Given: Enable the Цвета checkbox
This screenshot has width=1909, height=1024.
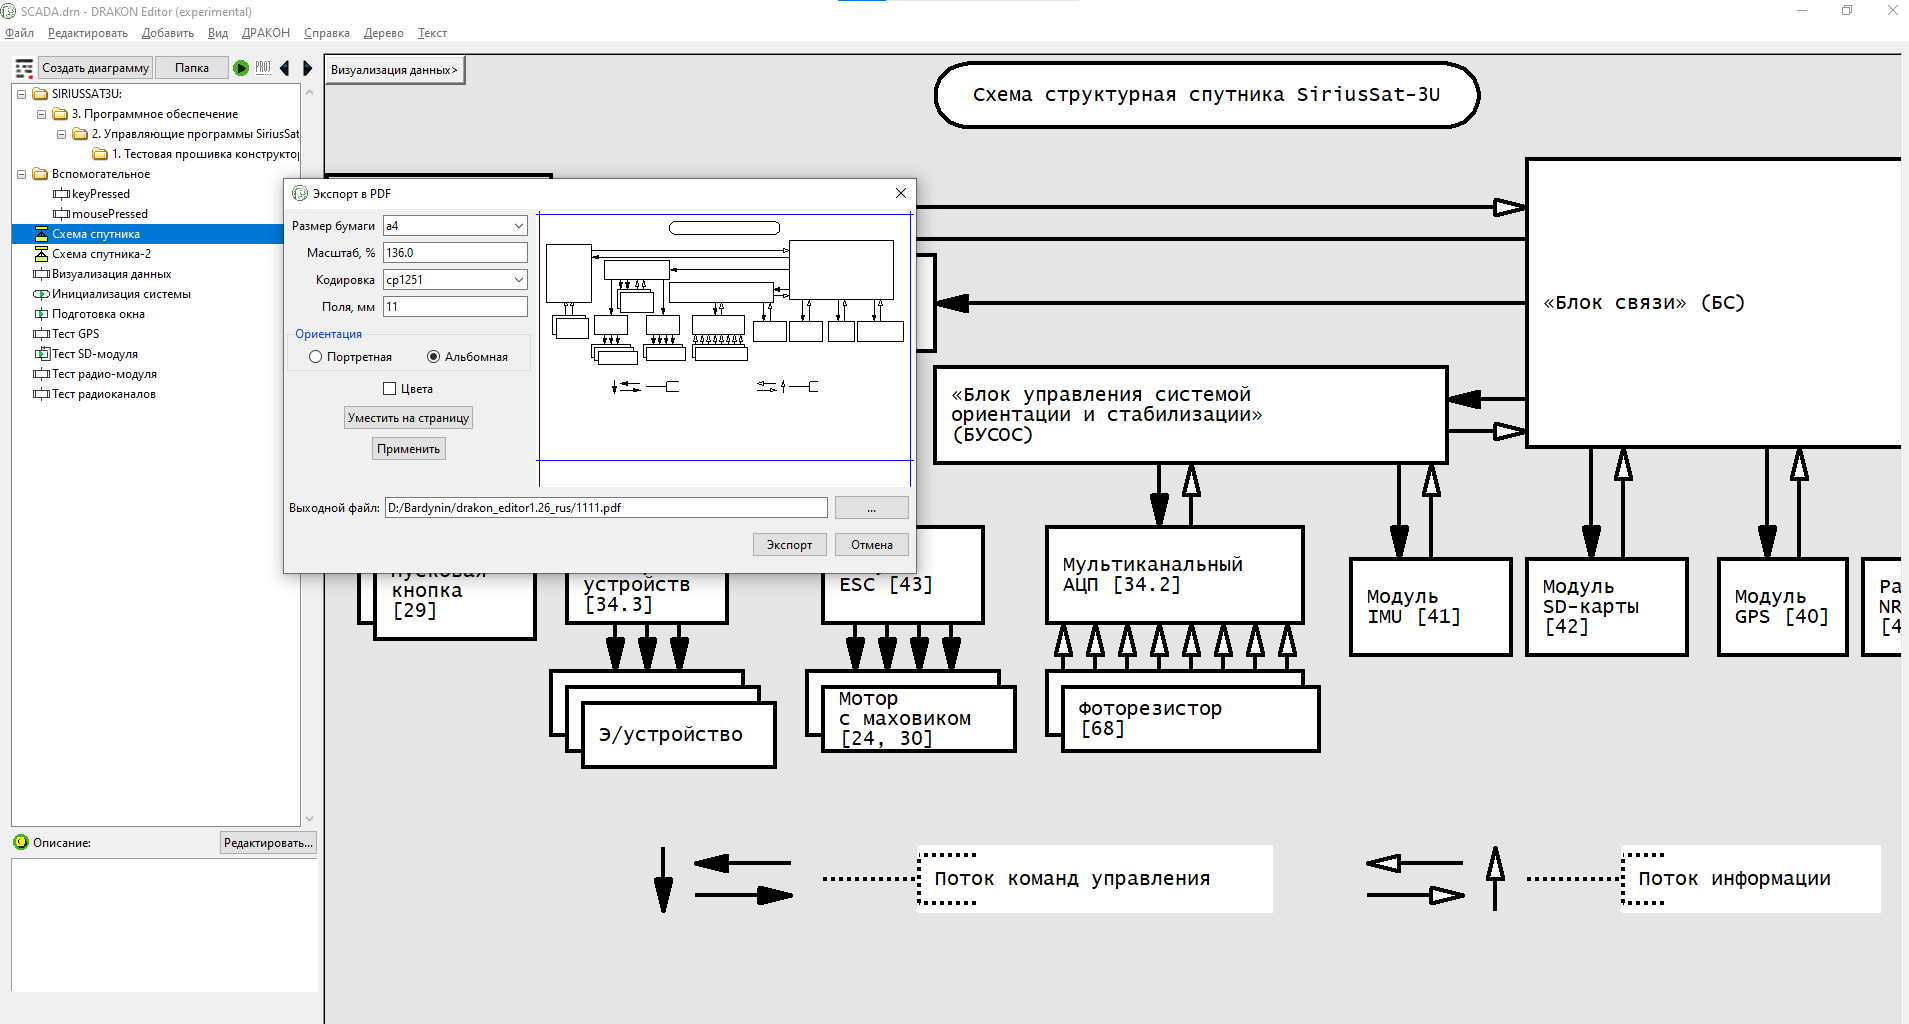Looking at the screenshot, I should point(390,389).
